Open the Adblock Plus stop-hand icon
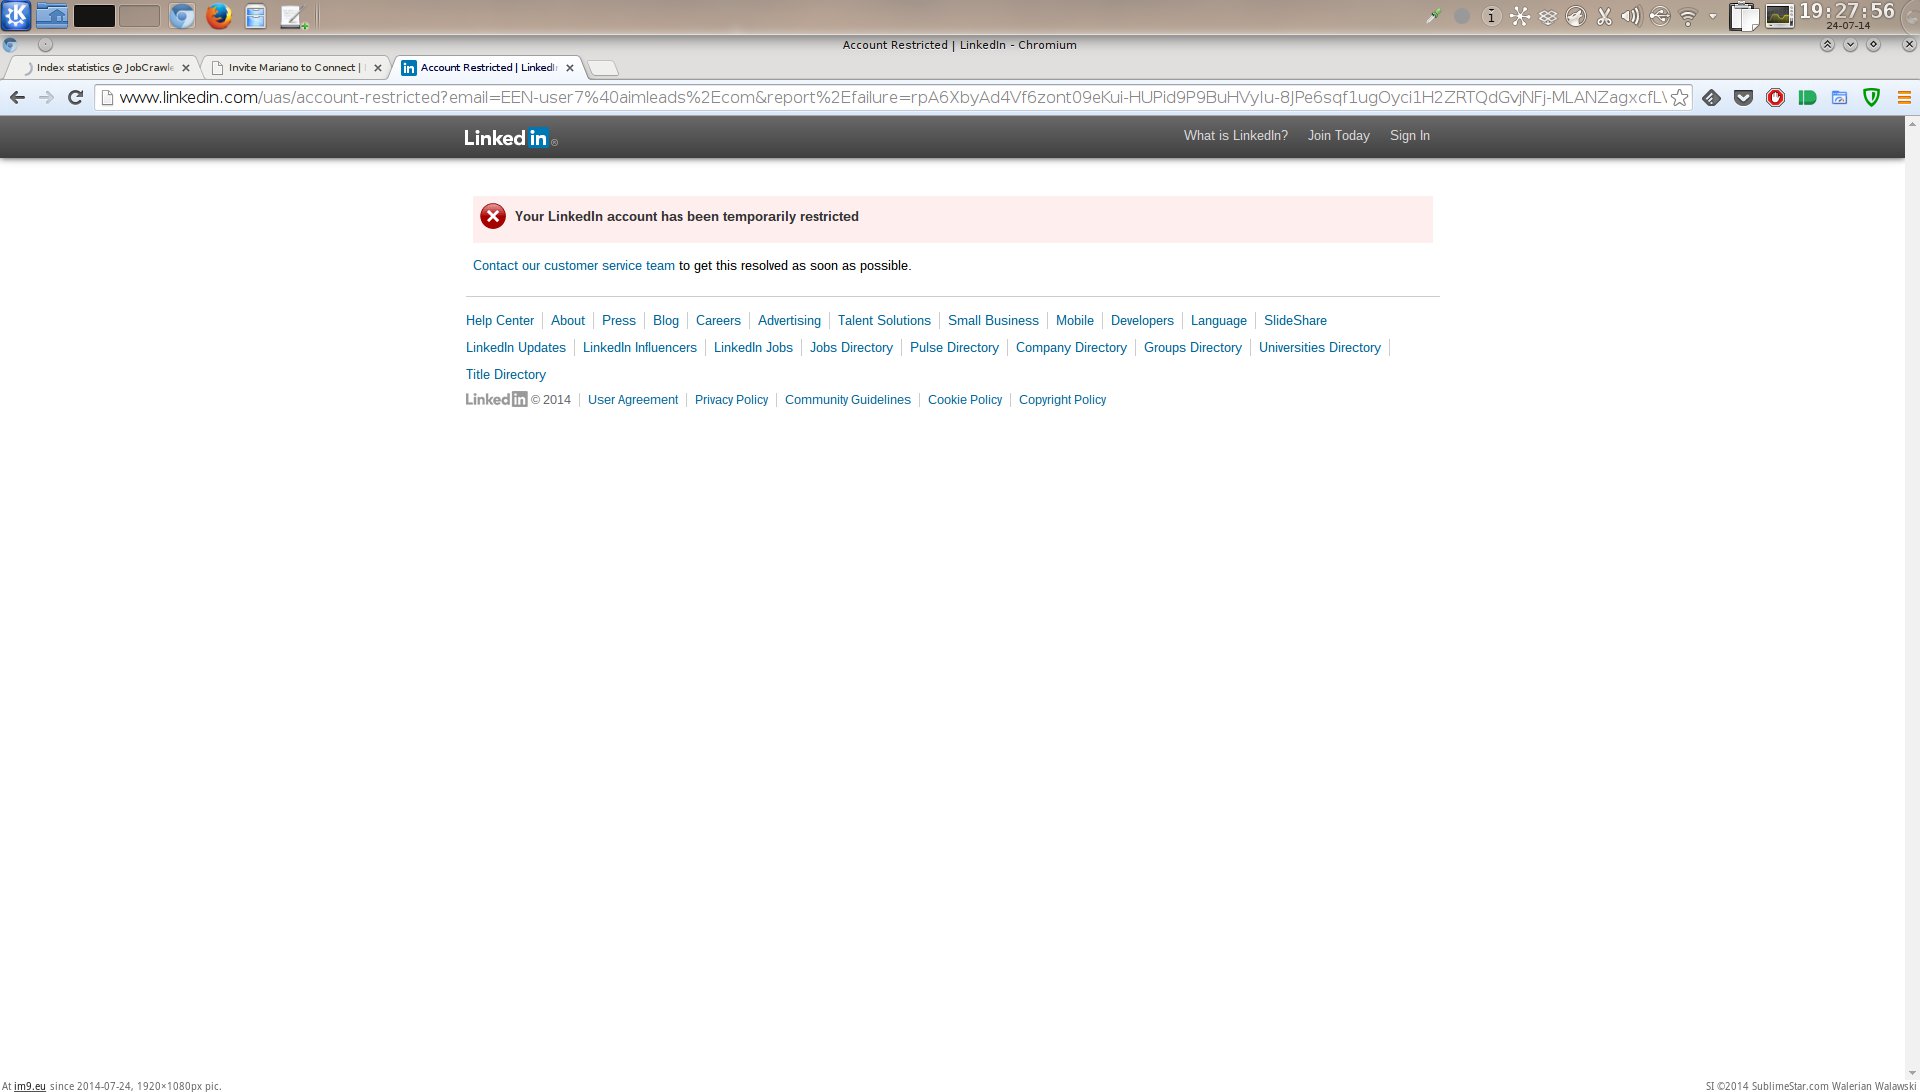Viewport: 1920px width, 1092px height. pos(1775,97)
